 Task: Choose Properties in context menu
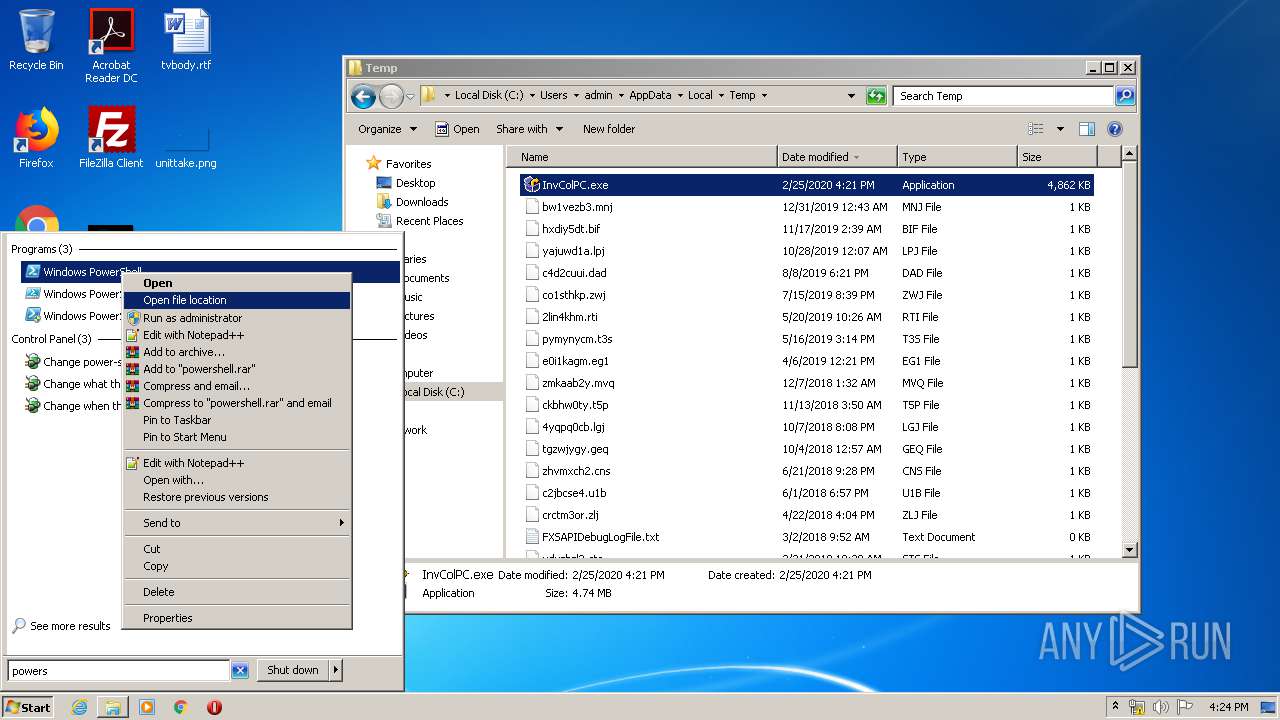(237, 618)
